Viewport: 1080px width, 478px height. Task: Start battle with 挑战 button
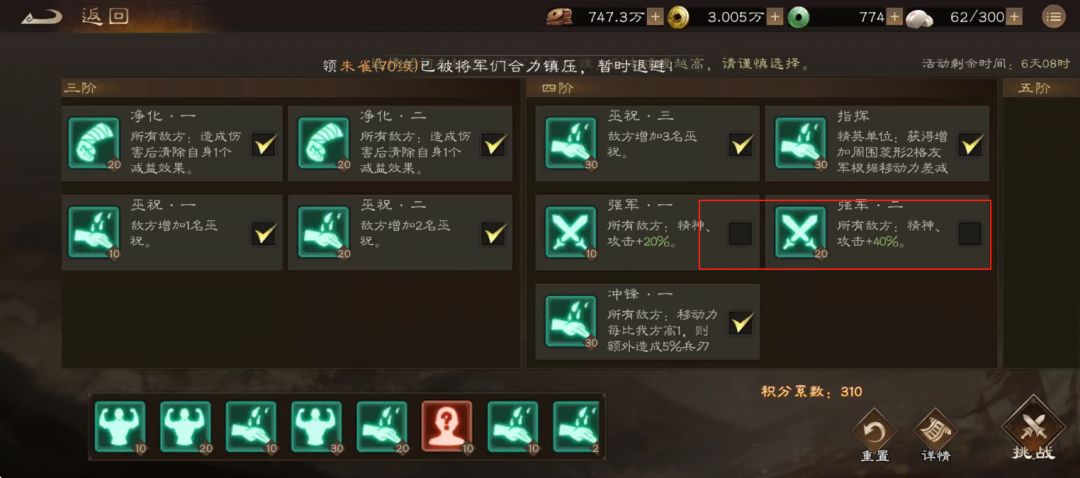(x=1033, y=430)
